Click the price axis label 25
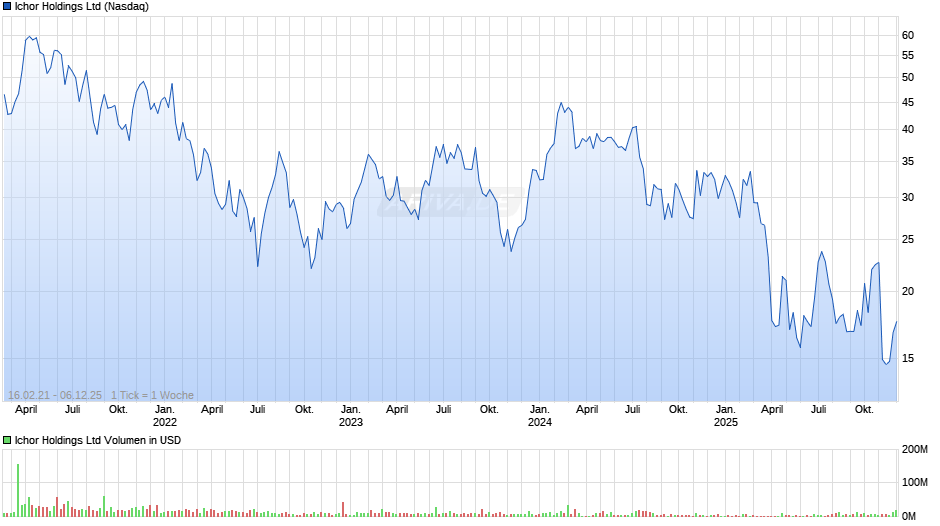Screen dimensions: 940x526 [908, 239]
